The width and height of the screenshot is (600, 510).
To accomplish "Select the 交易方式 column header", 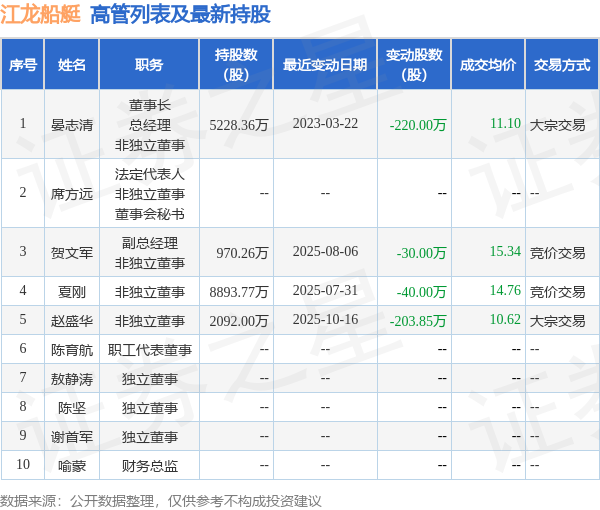I will click(562, 64).
